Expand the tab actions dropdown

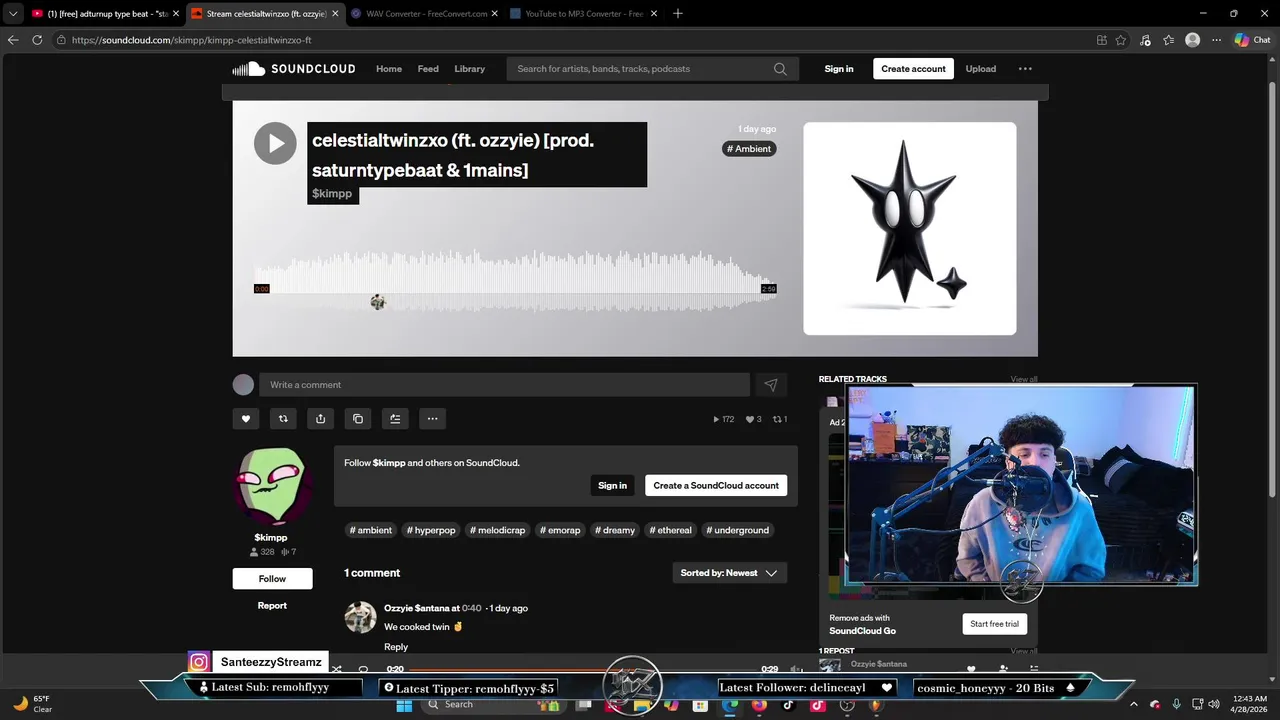[x=13, y=14]
